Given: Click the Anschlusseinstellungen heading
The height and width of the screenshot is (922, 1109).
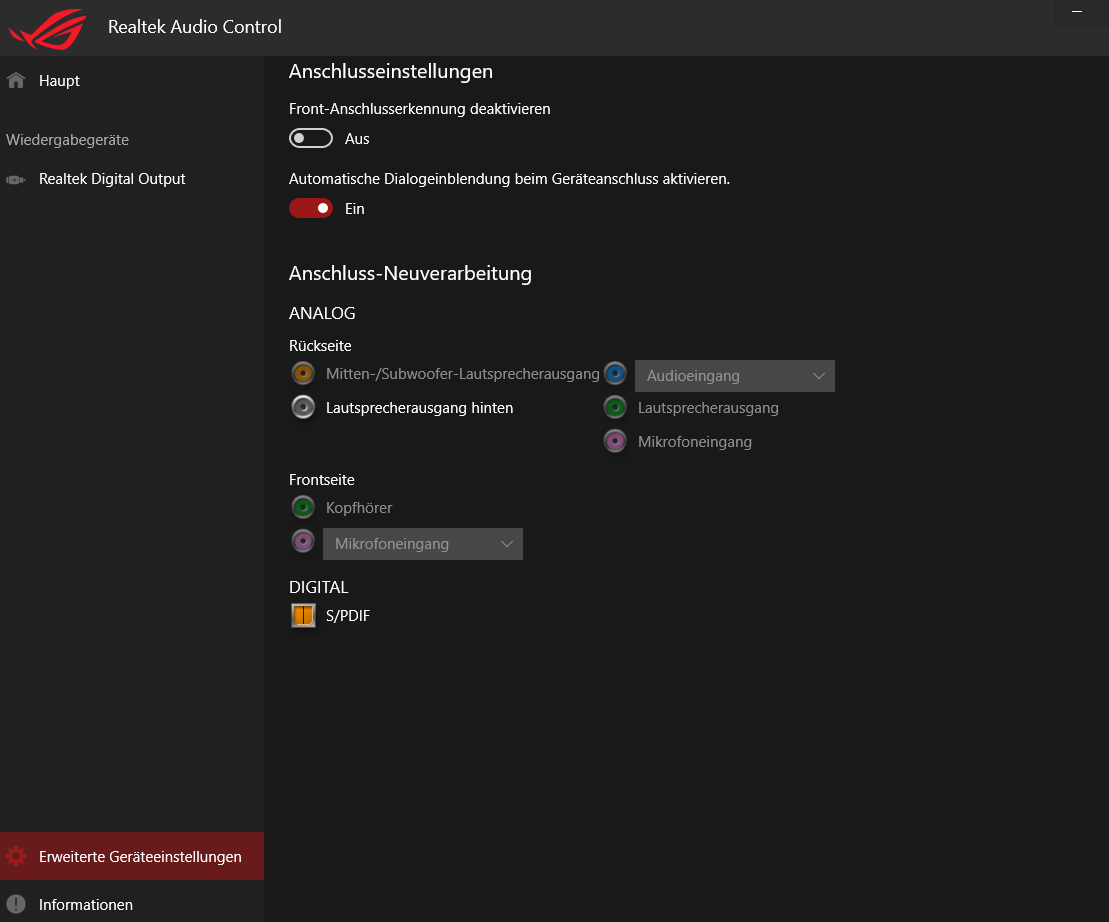Looking at the screenshot, I should point(390,71).
